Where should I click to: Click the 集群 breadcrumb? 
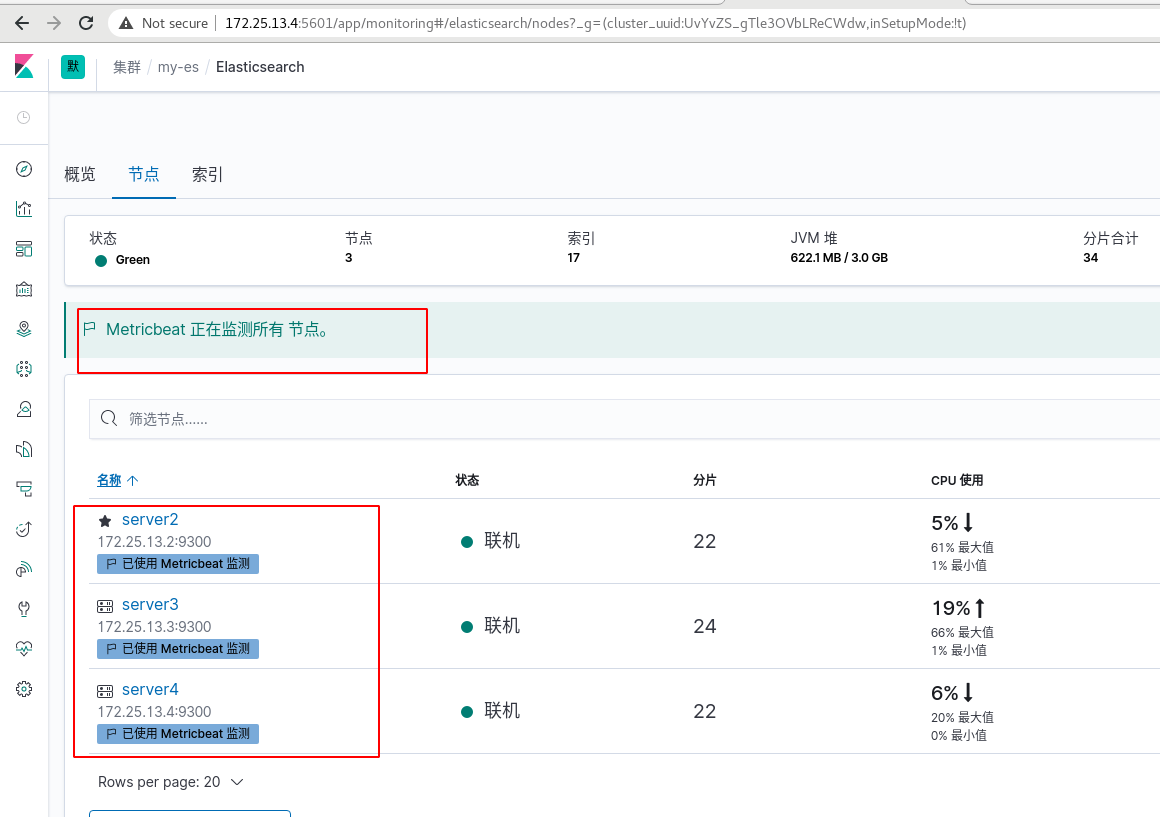(x=127, y=67)
